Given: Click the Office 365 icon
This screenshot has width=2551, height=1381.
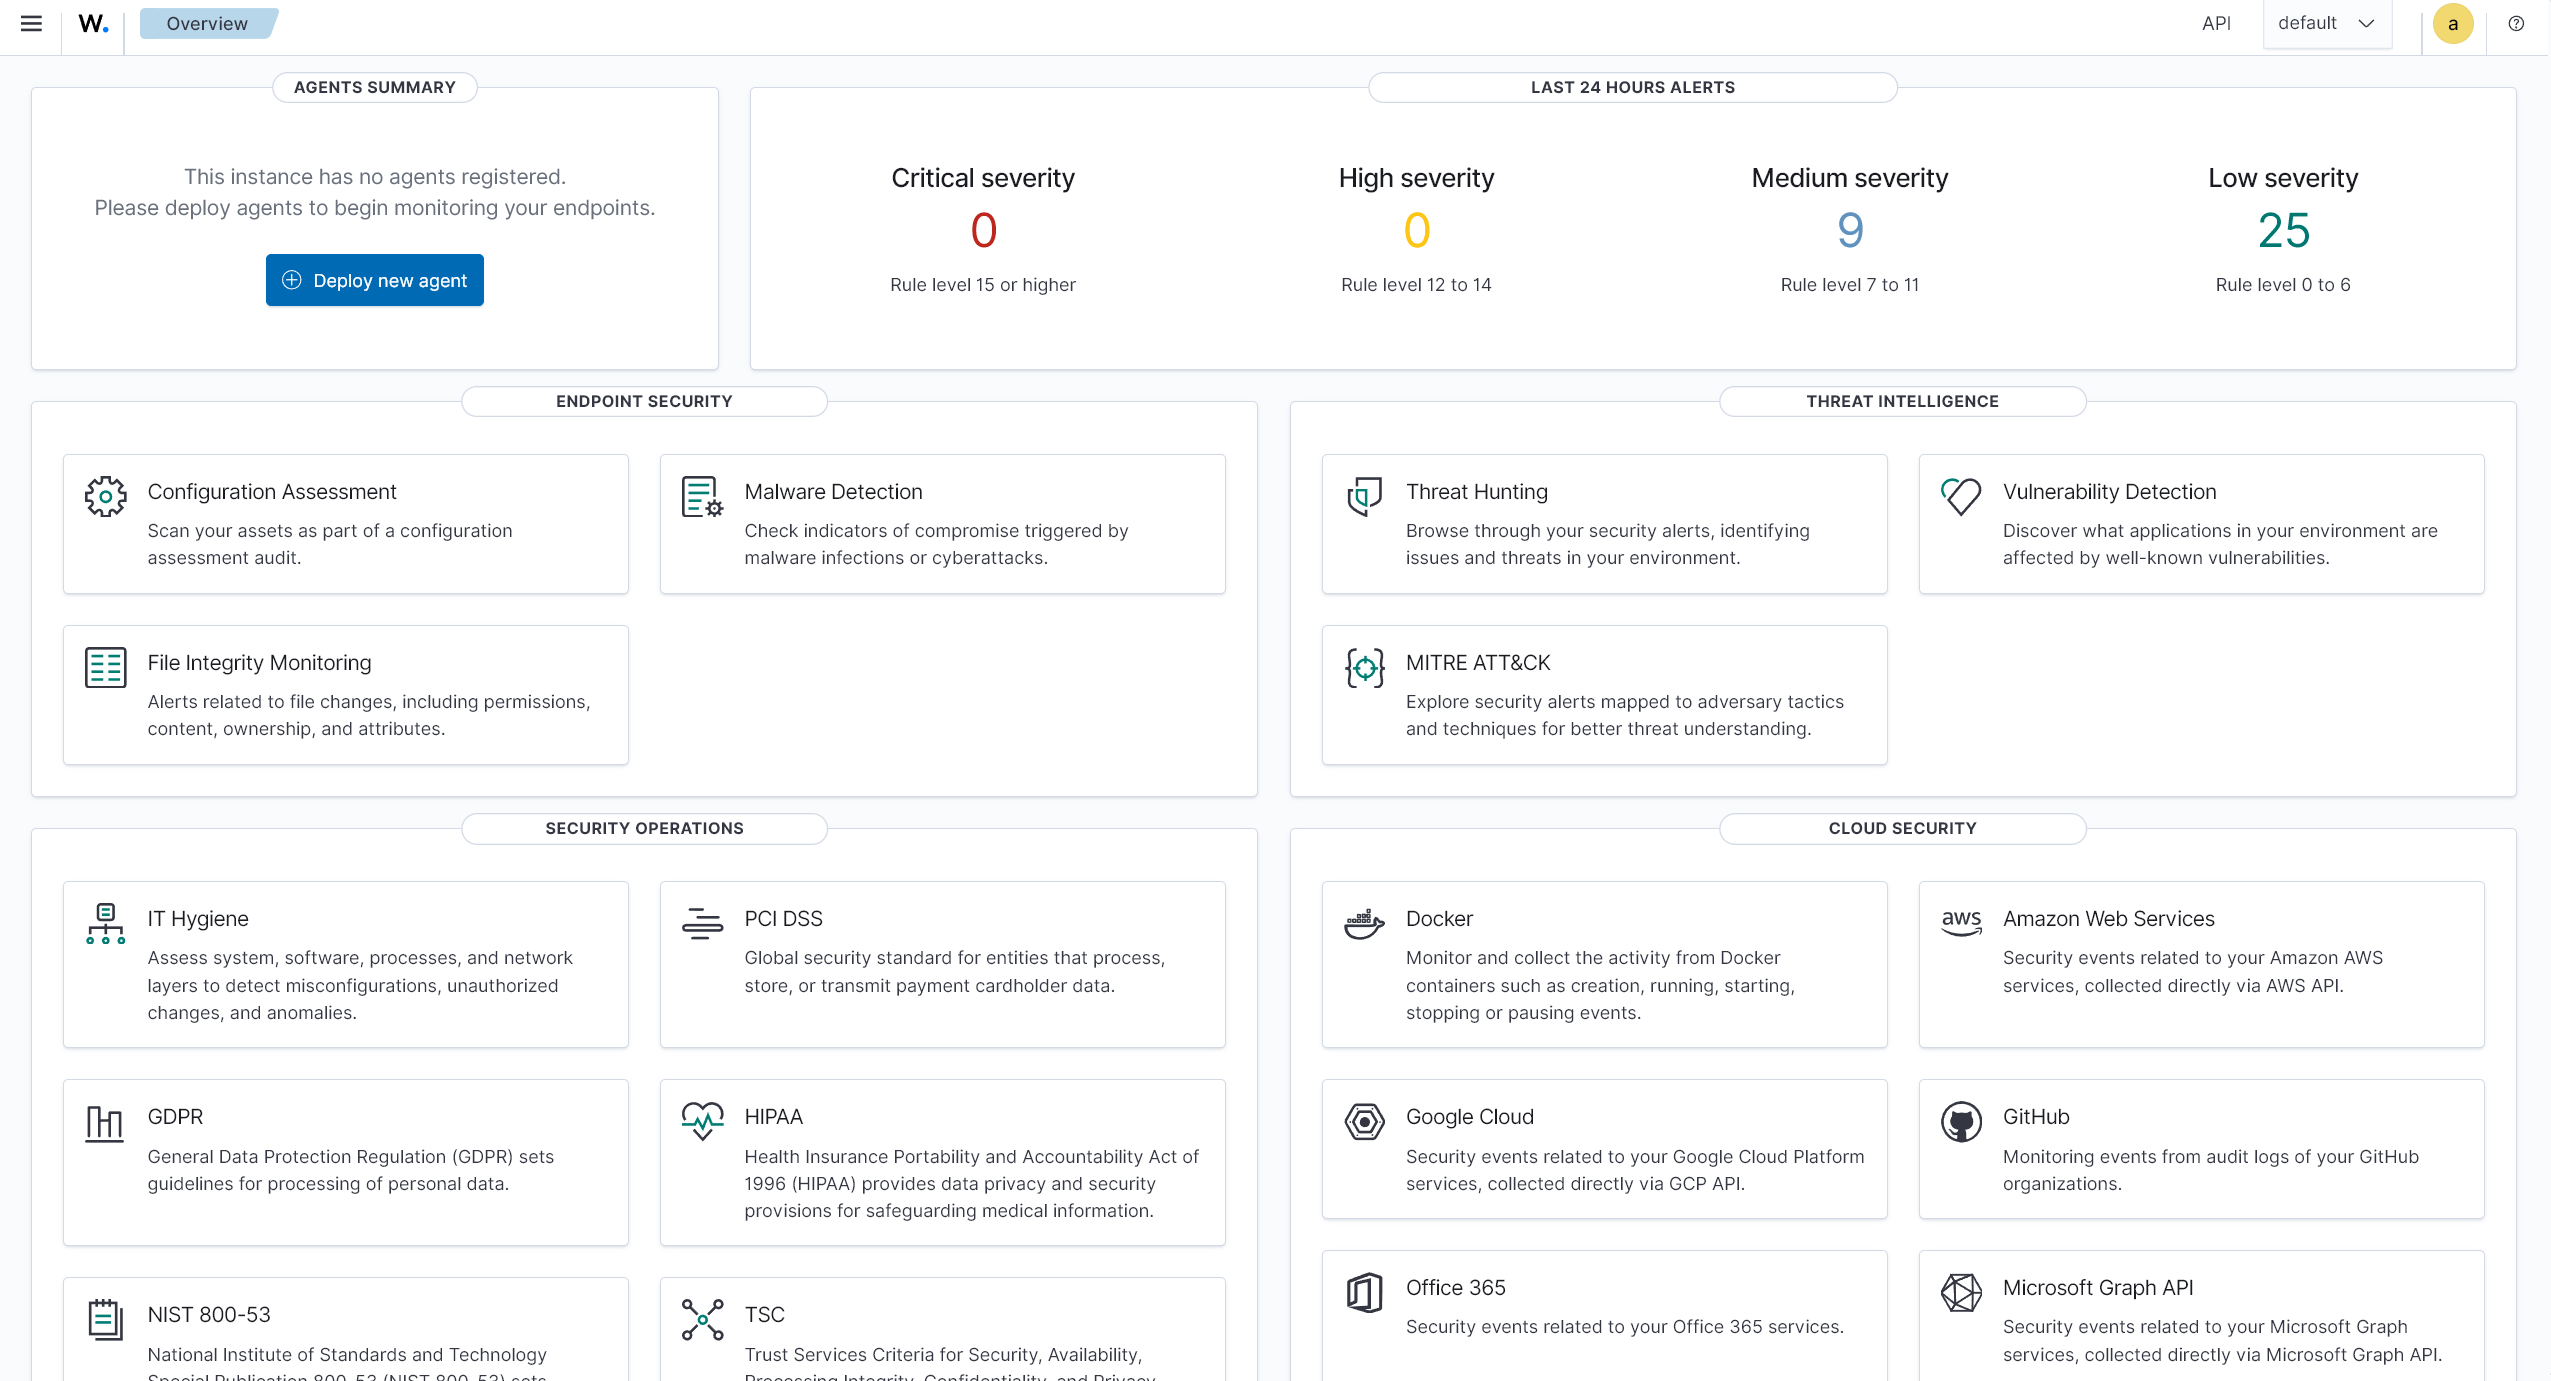Looking at the screenshot, I should pos(1364,1292).
